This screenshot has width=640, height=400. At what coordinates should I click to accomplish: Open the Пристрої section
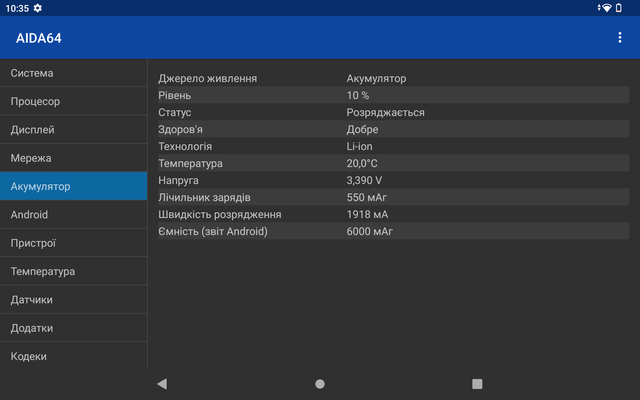coord(73,243)
